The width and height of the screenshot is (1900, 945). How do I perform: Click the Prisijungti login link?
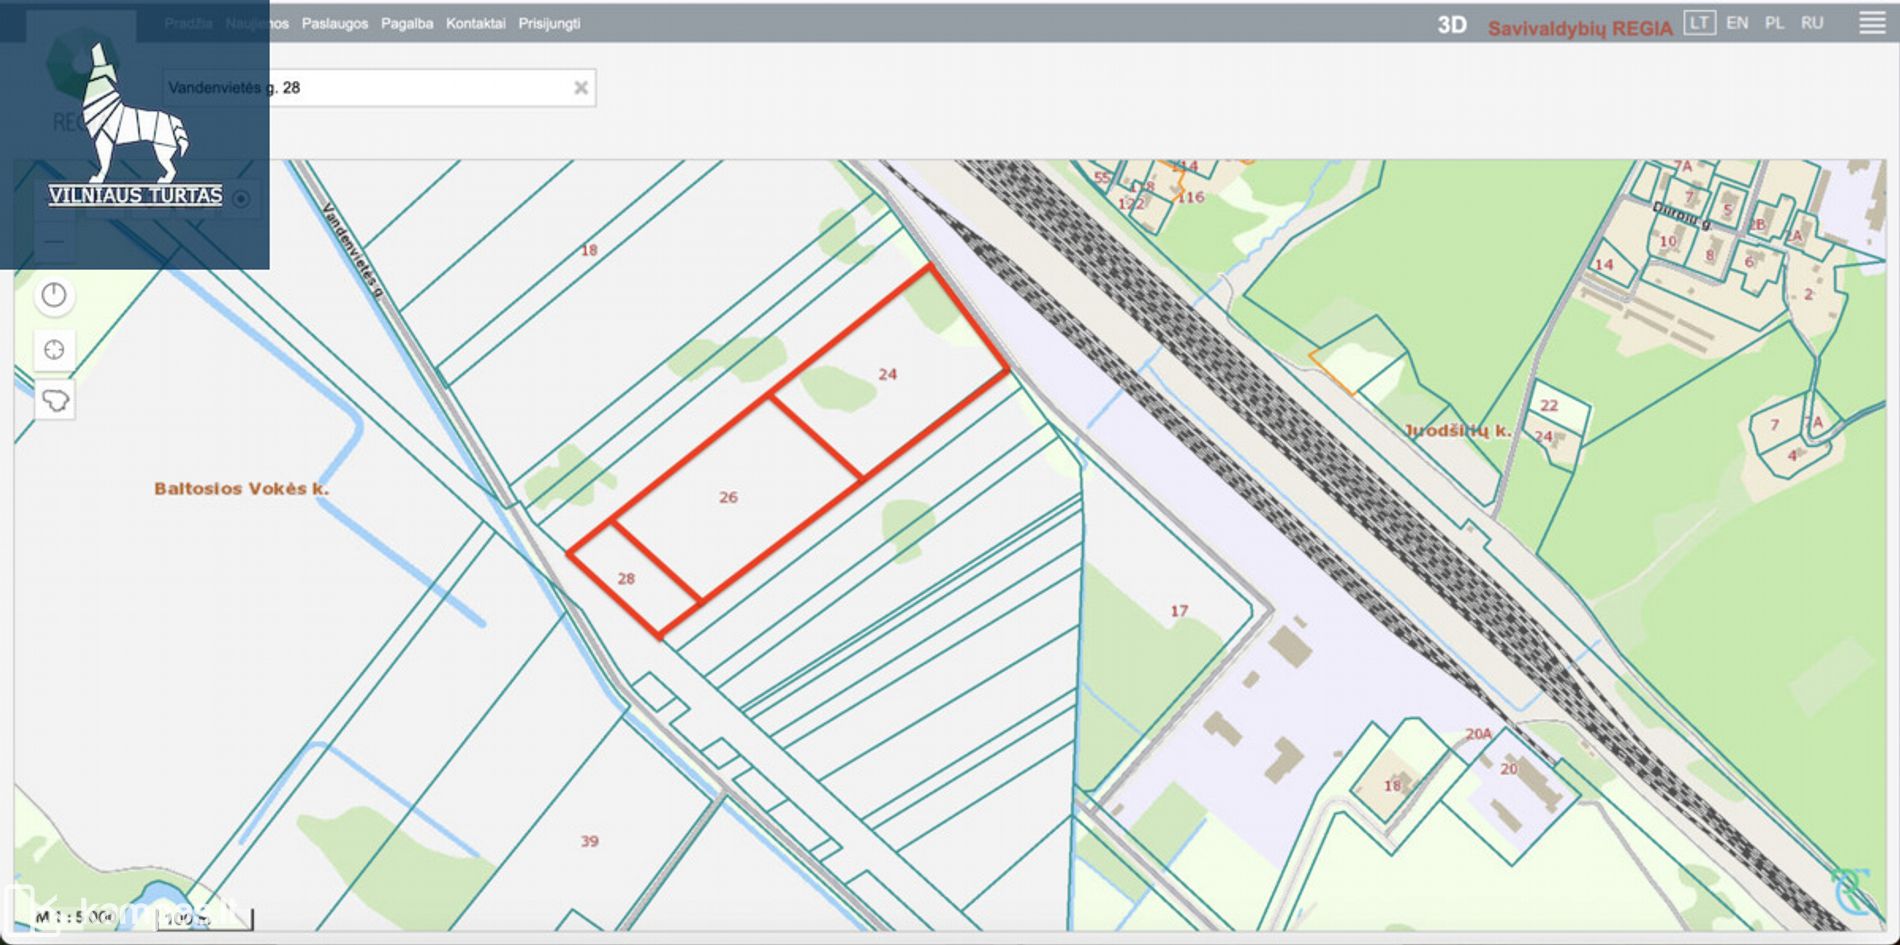[548, 23]
